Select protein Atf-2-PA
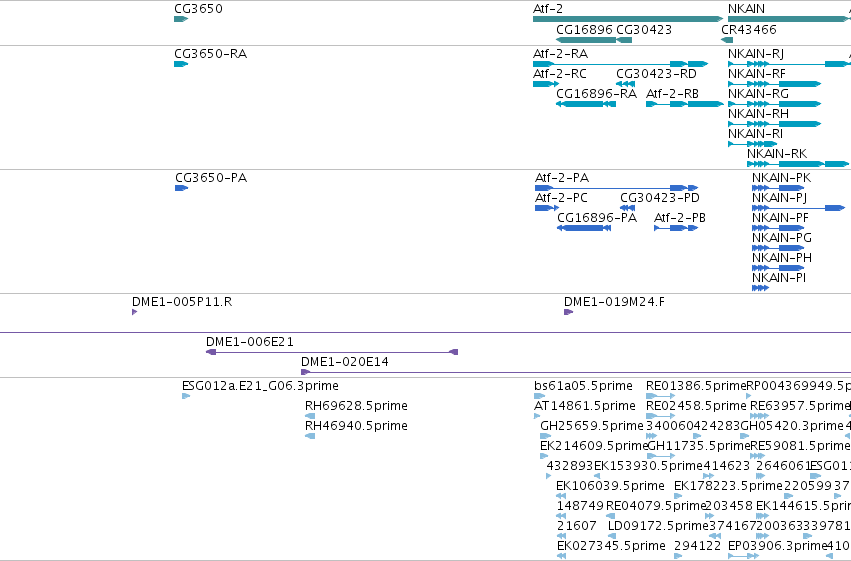This screenshot has width=851, height=561. pyautogui.click(x=617, y=188)
